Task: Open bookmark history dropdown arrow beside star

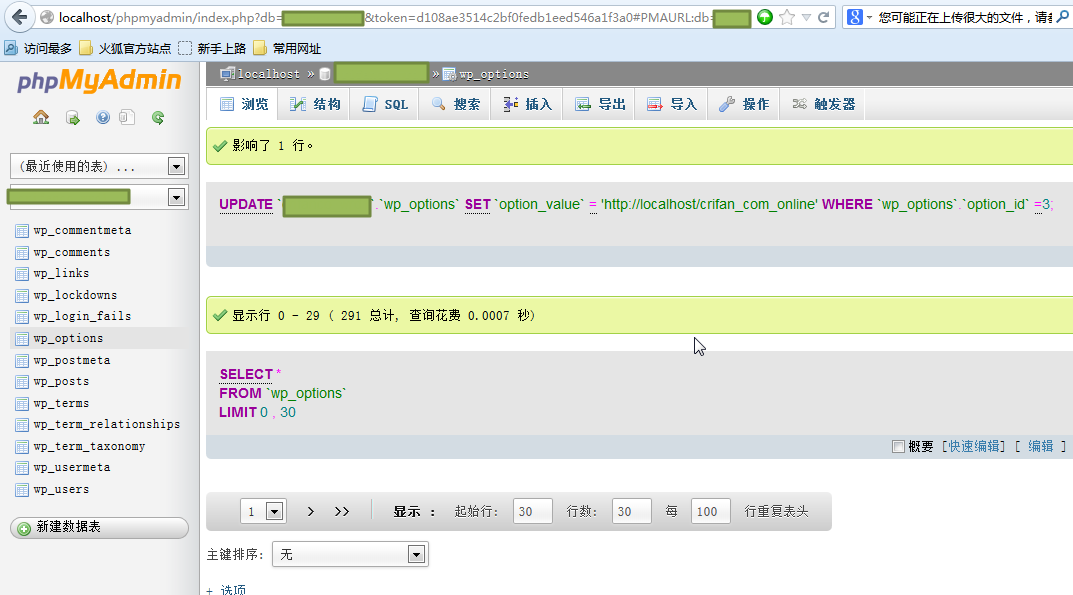Action: coord(806,18)
